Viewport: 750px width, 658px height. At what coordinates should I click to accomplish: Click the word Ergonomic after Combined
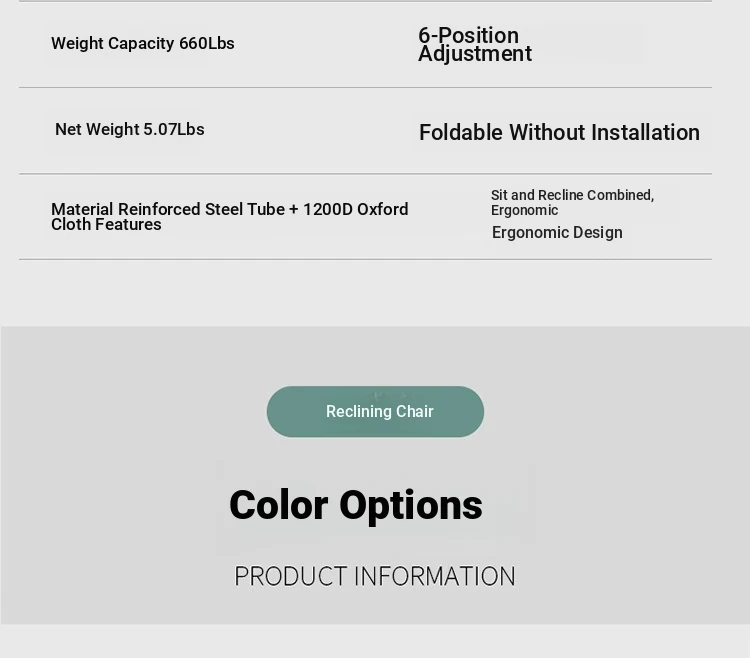(x=524, y=210)
